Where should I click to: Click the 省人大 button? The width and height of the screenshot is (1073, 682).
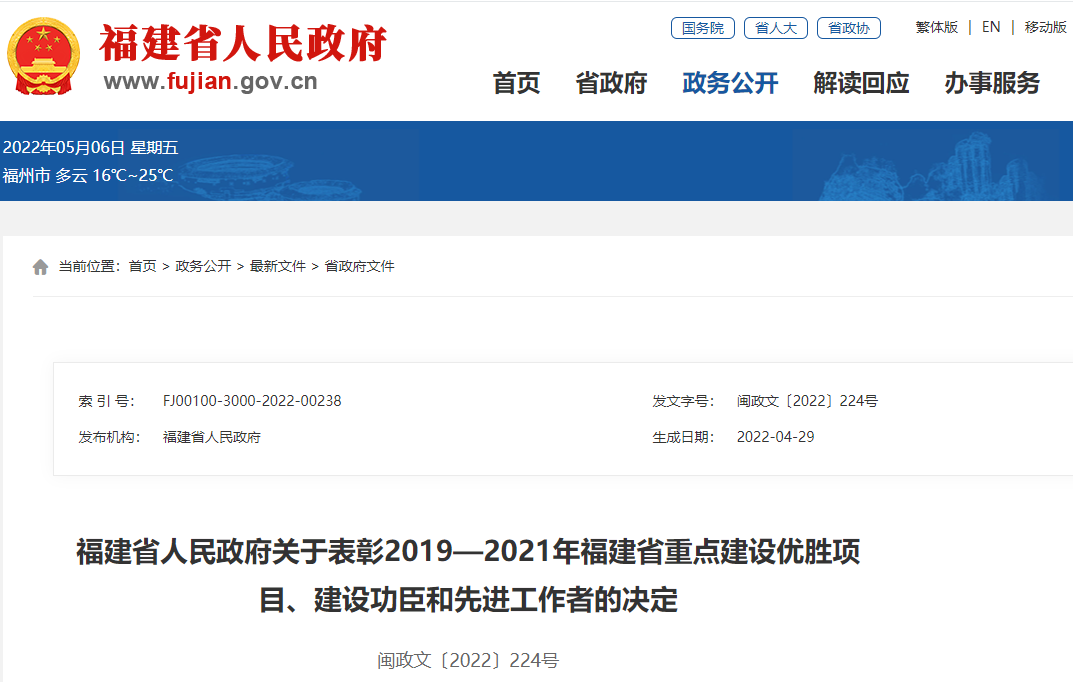775,28
